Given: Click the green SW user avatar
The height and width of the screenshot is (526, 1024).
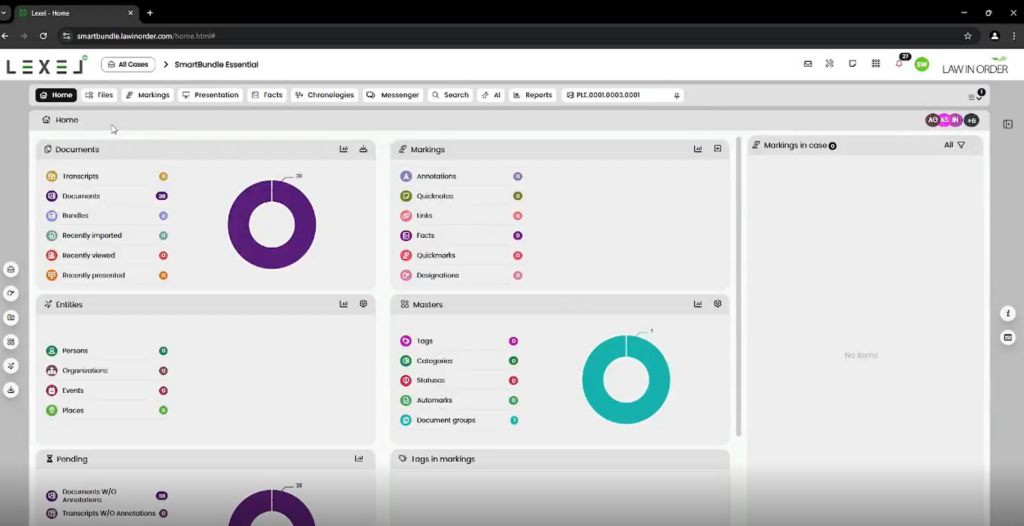Looking at the screenshot, I should (x=921, y=64).
